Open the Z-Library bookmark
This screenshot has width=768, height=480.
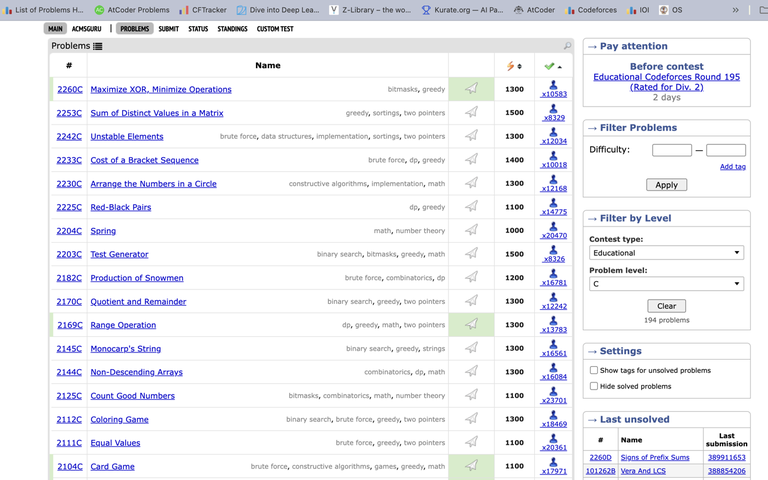coord(370,10)
